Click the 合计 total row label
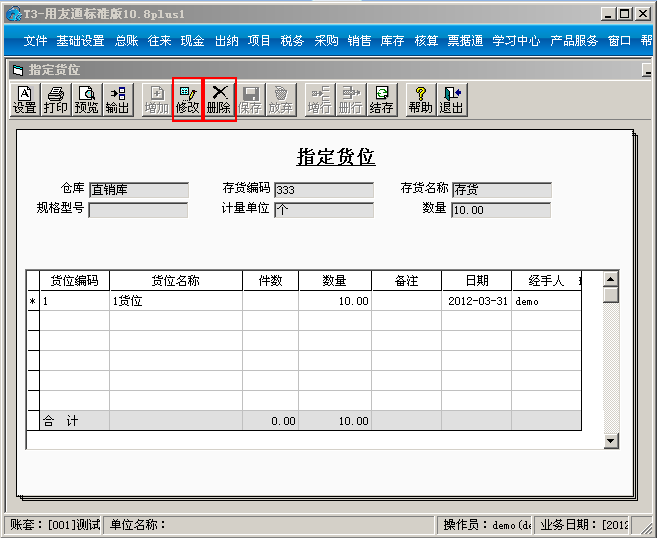This screenshot has width=657, height=538. (75, 421)
